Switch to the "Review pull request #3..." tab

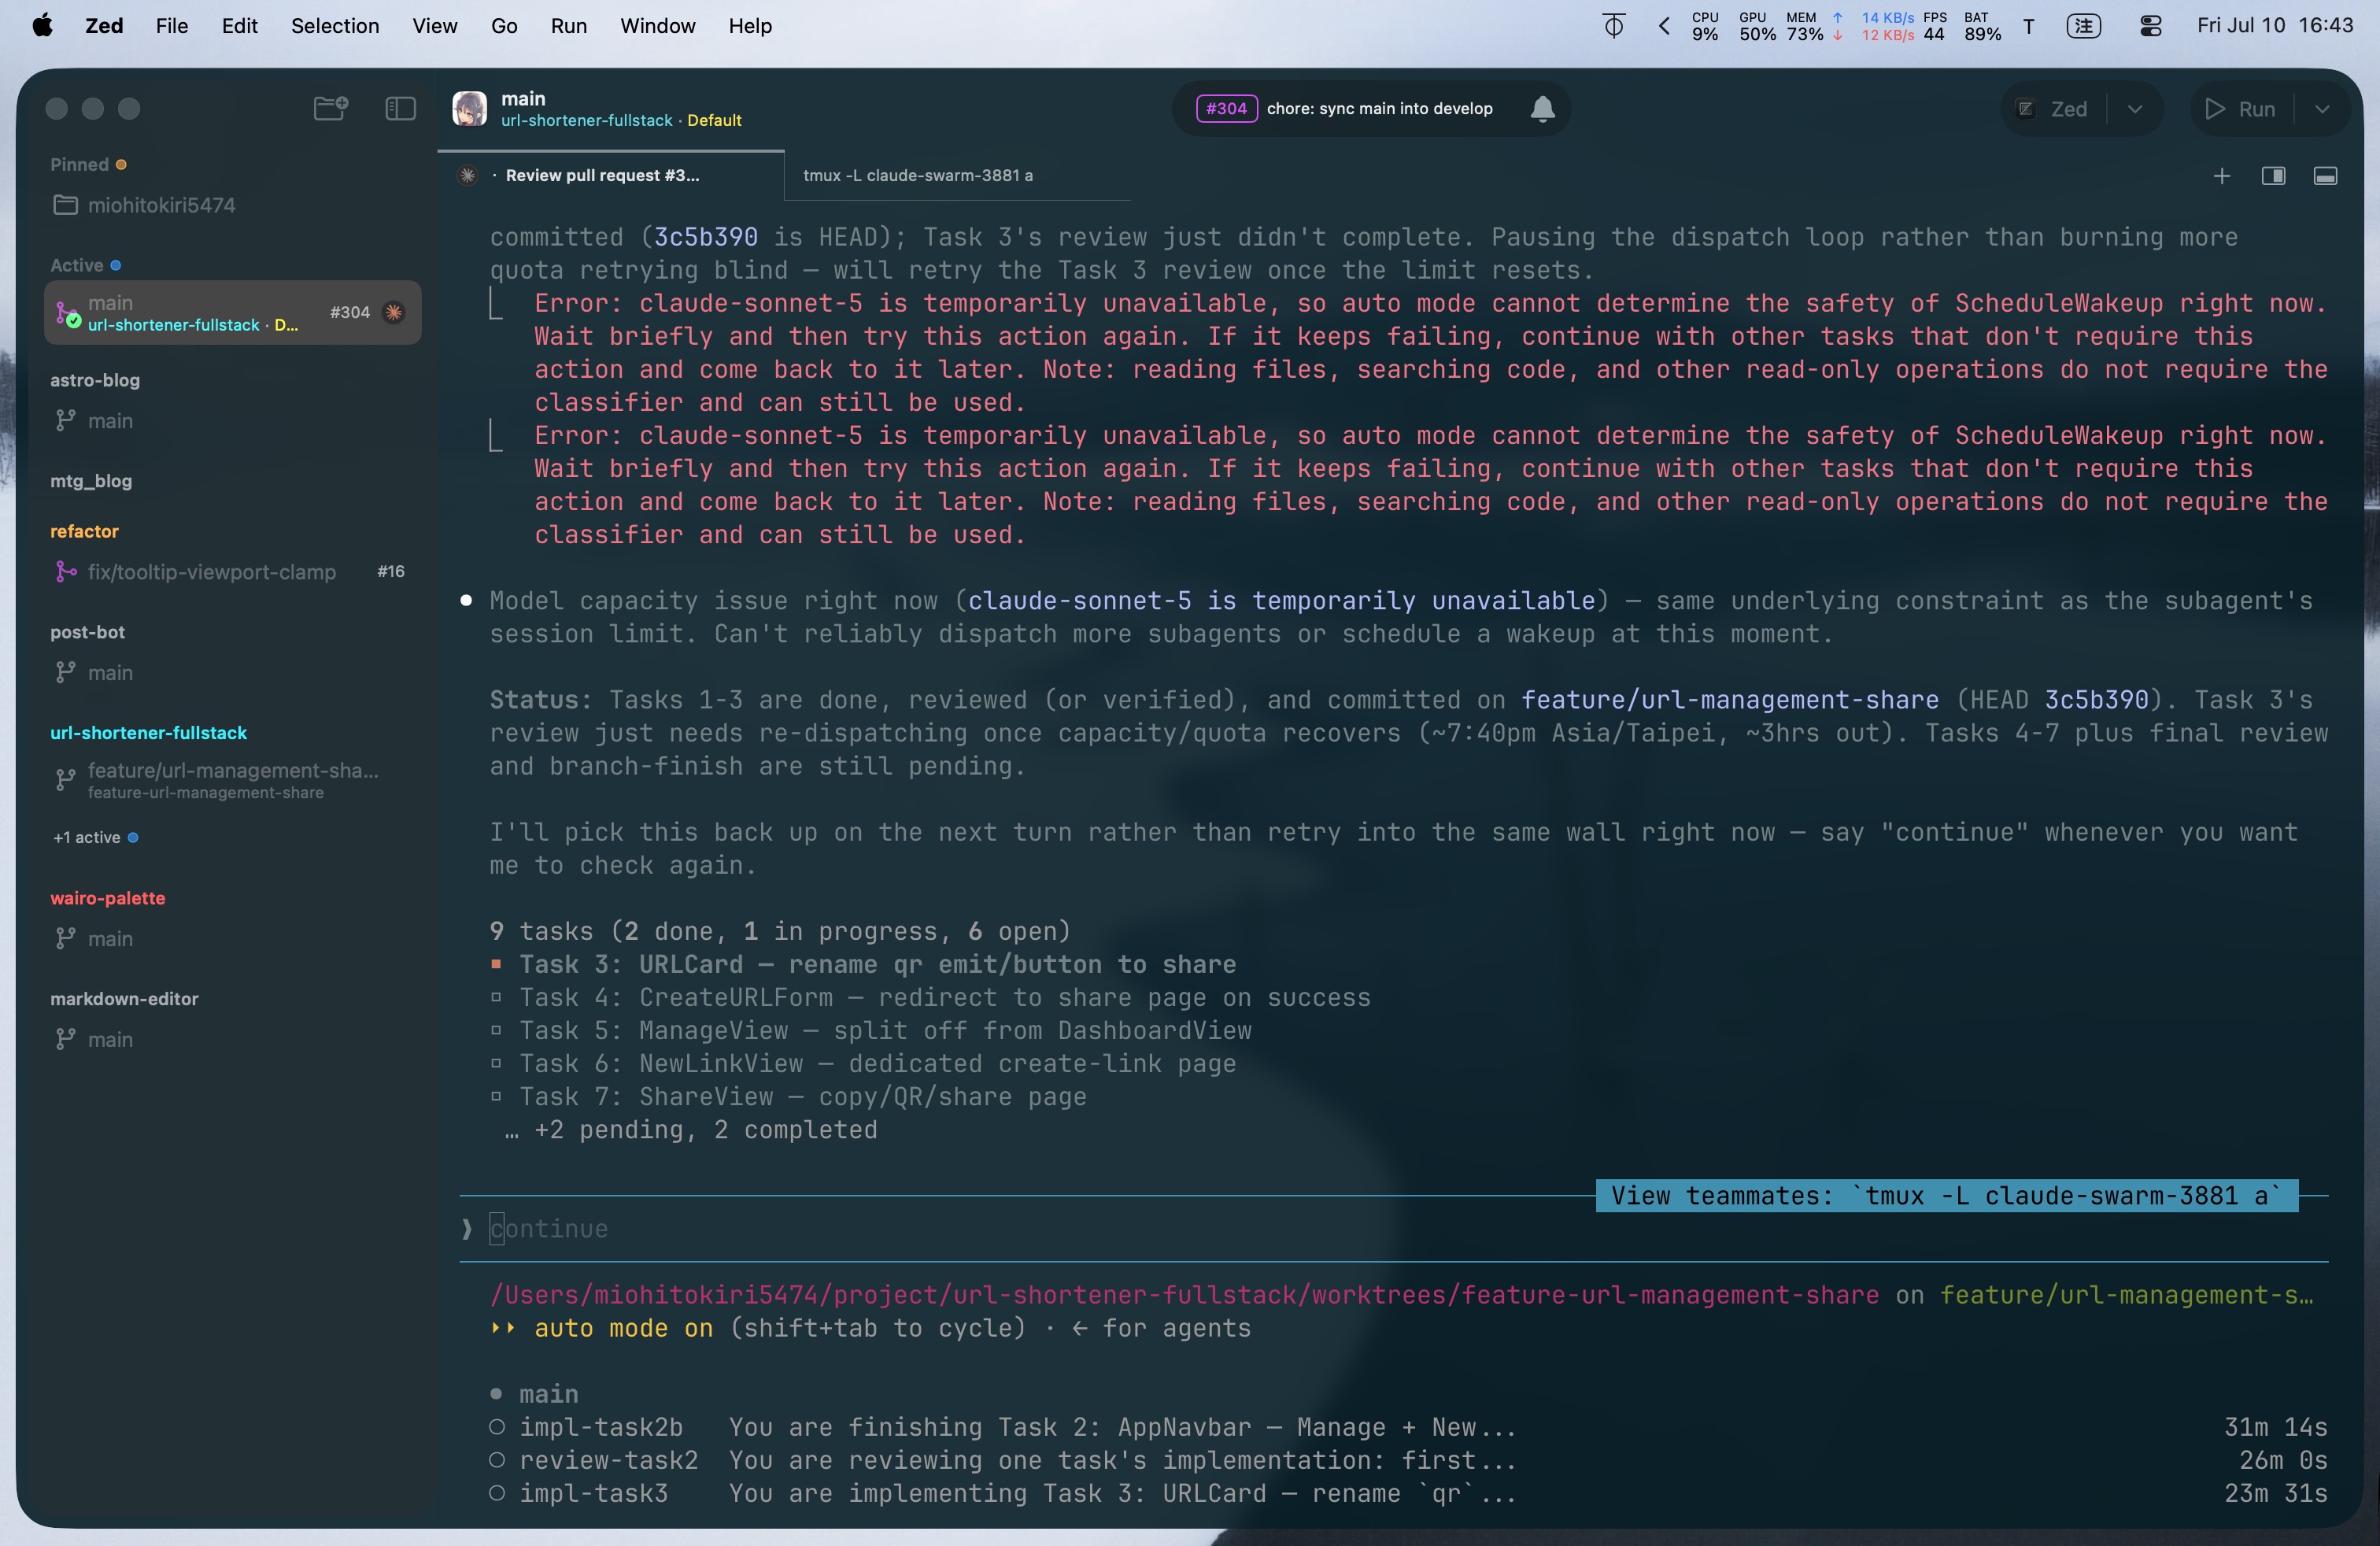611,175
